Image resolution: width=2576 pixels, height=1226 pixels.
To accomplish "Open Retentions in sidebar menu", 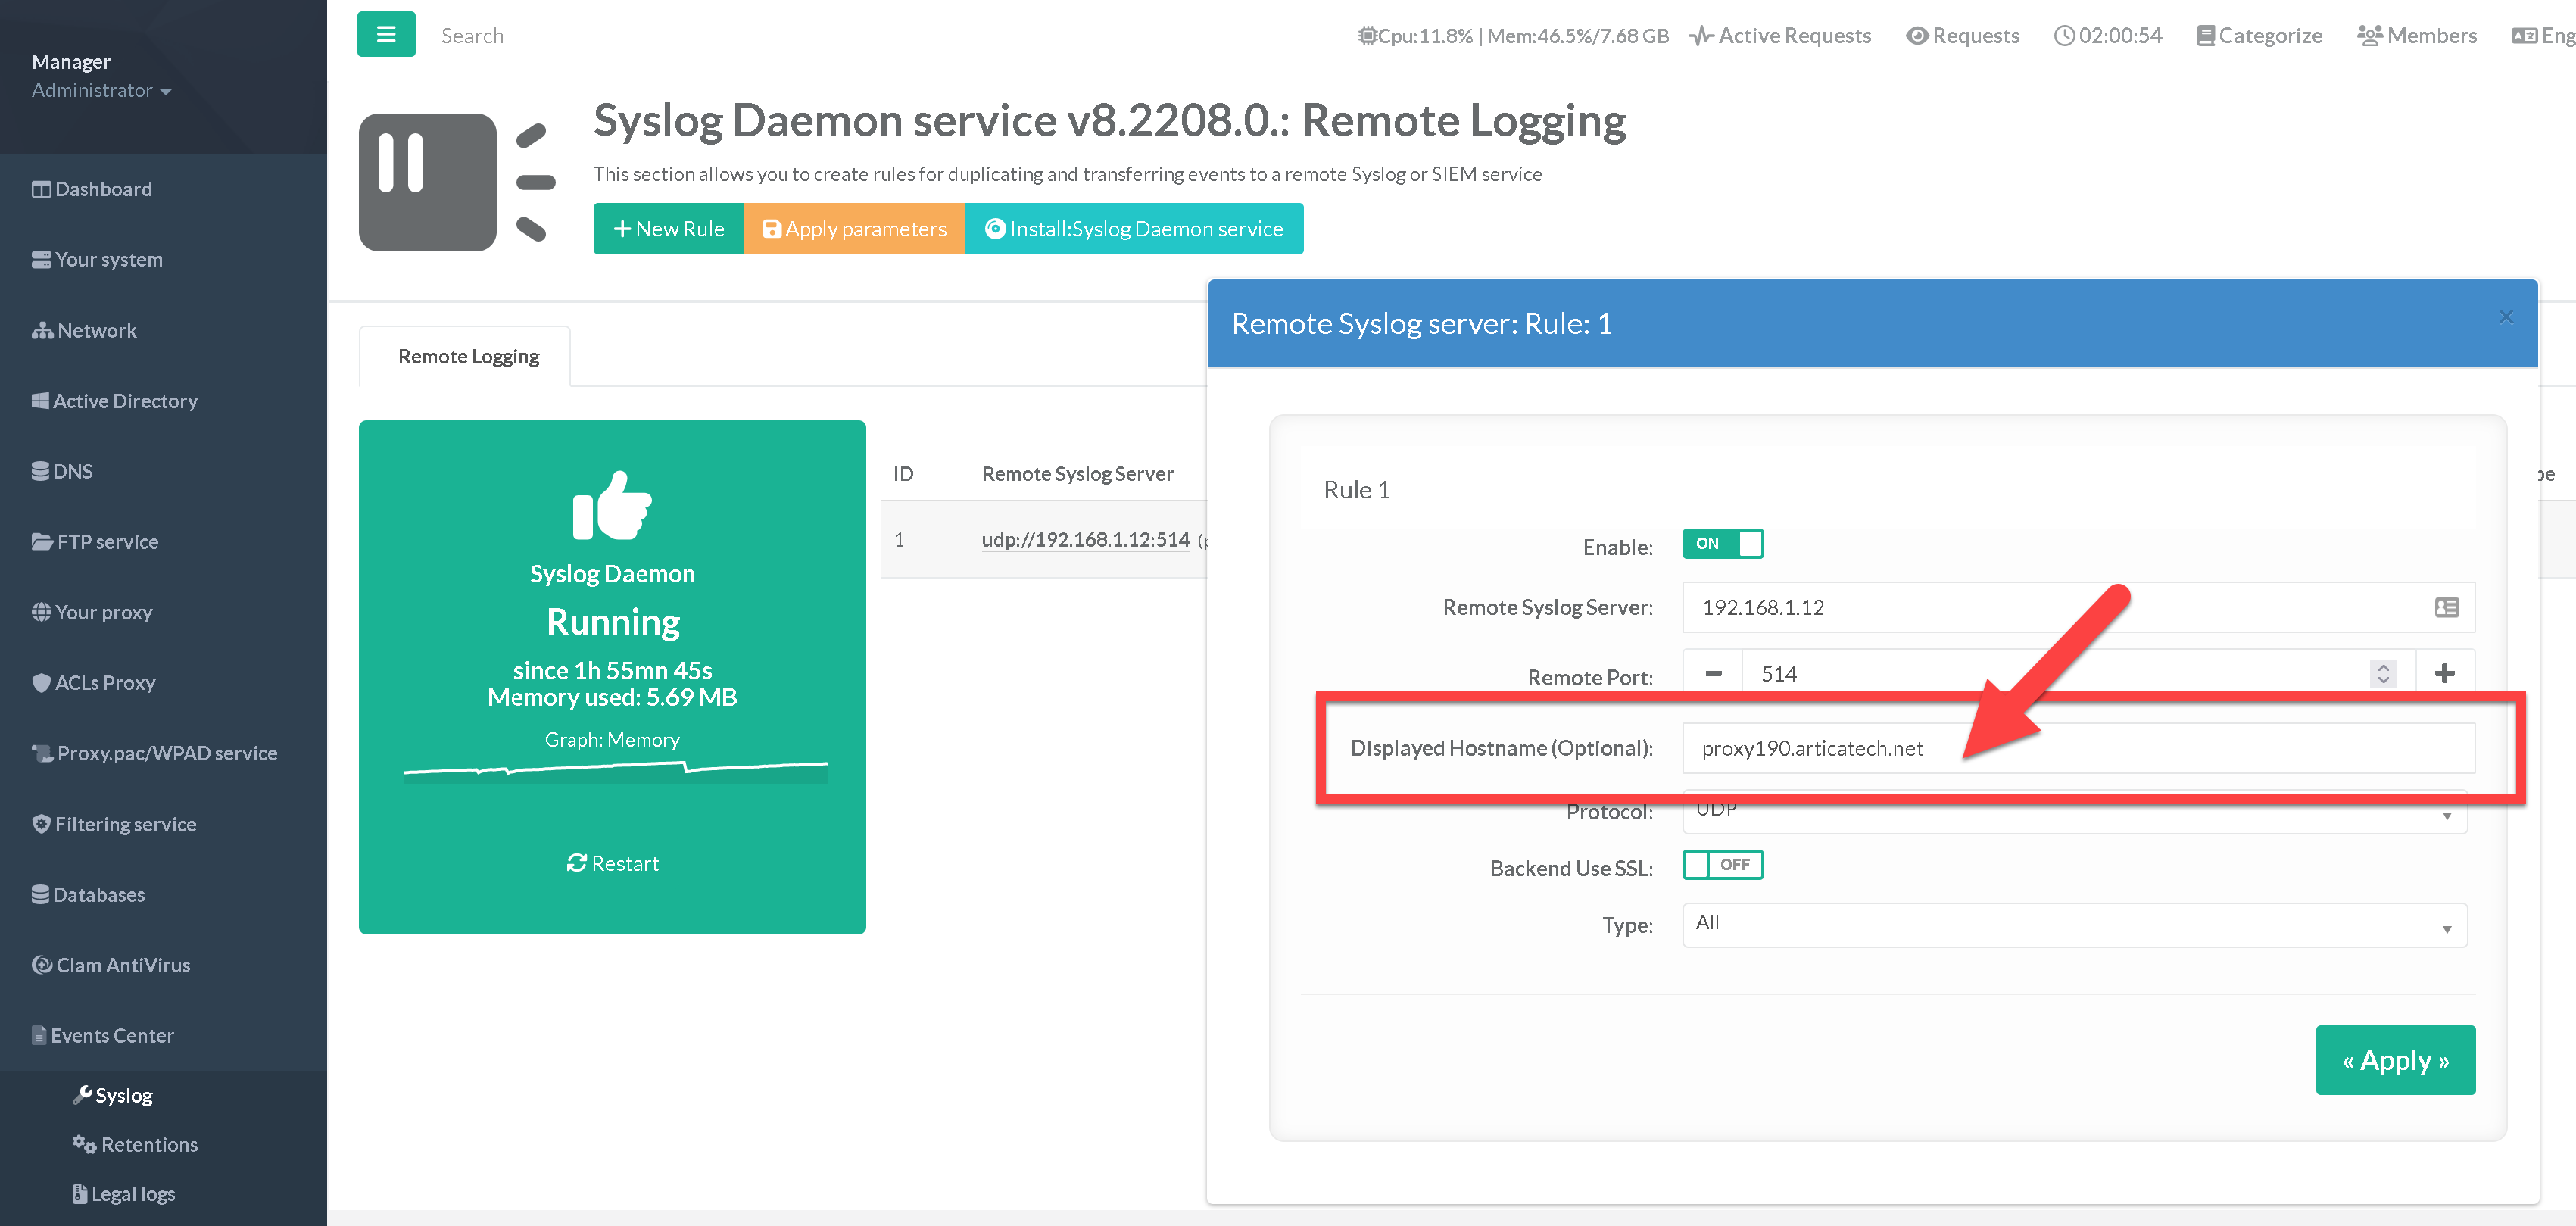I will tap(149, 1145).
